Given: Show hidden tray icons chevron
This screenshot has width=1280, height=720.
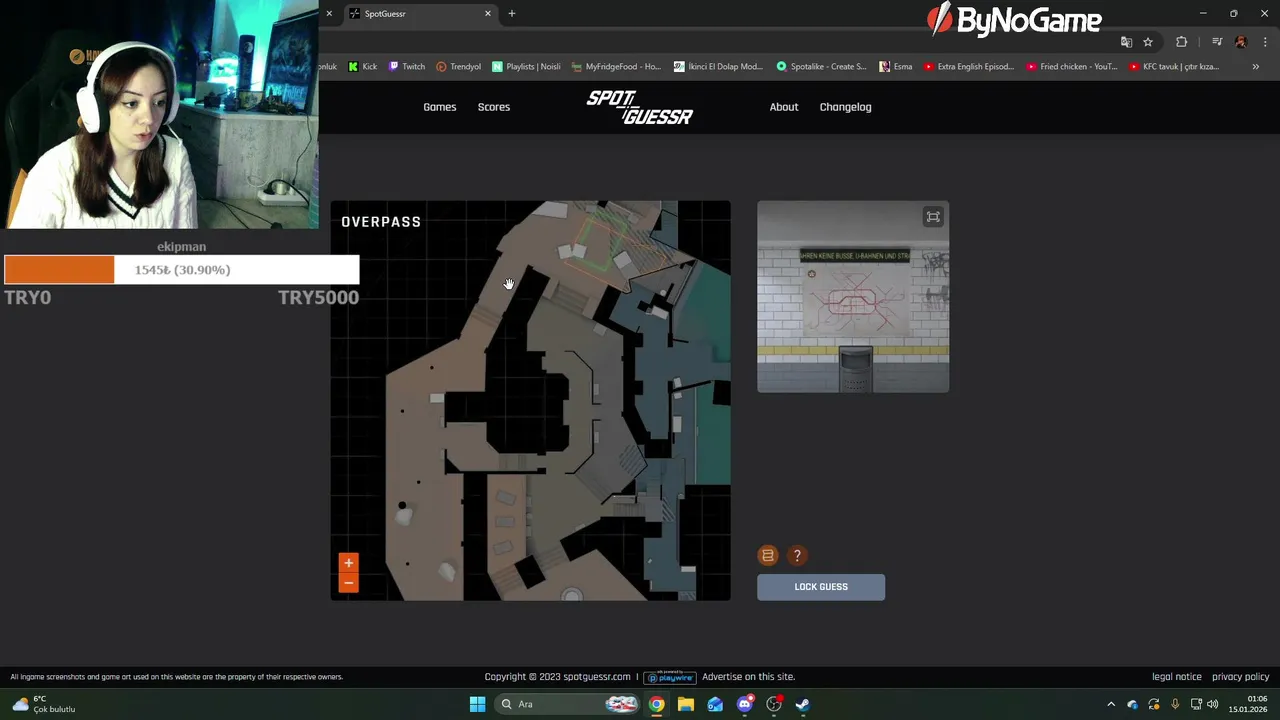Looking at the screenshot, I should (x=1111, y=704).
